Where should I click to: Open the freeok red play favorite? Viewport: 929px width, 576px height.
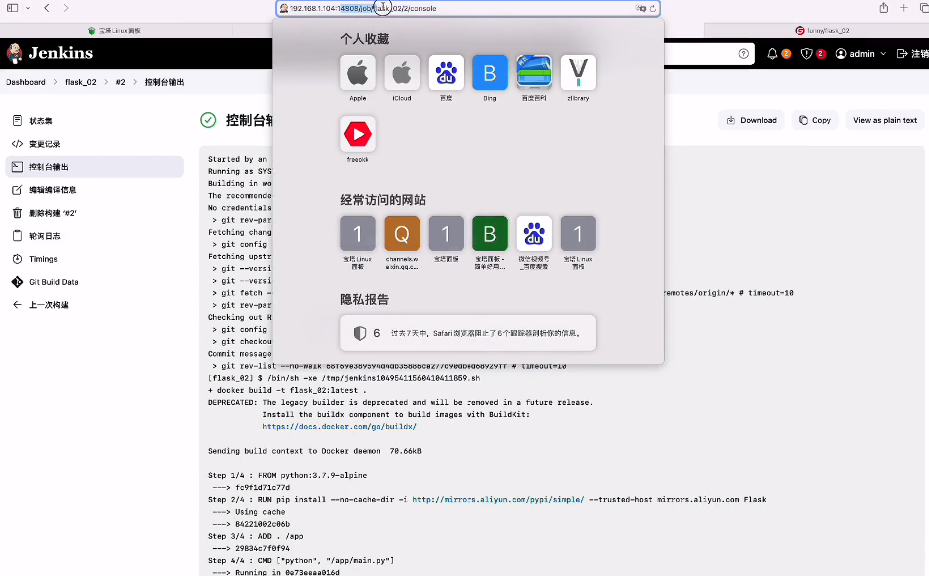click(x=357, y=134)
